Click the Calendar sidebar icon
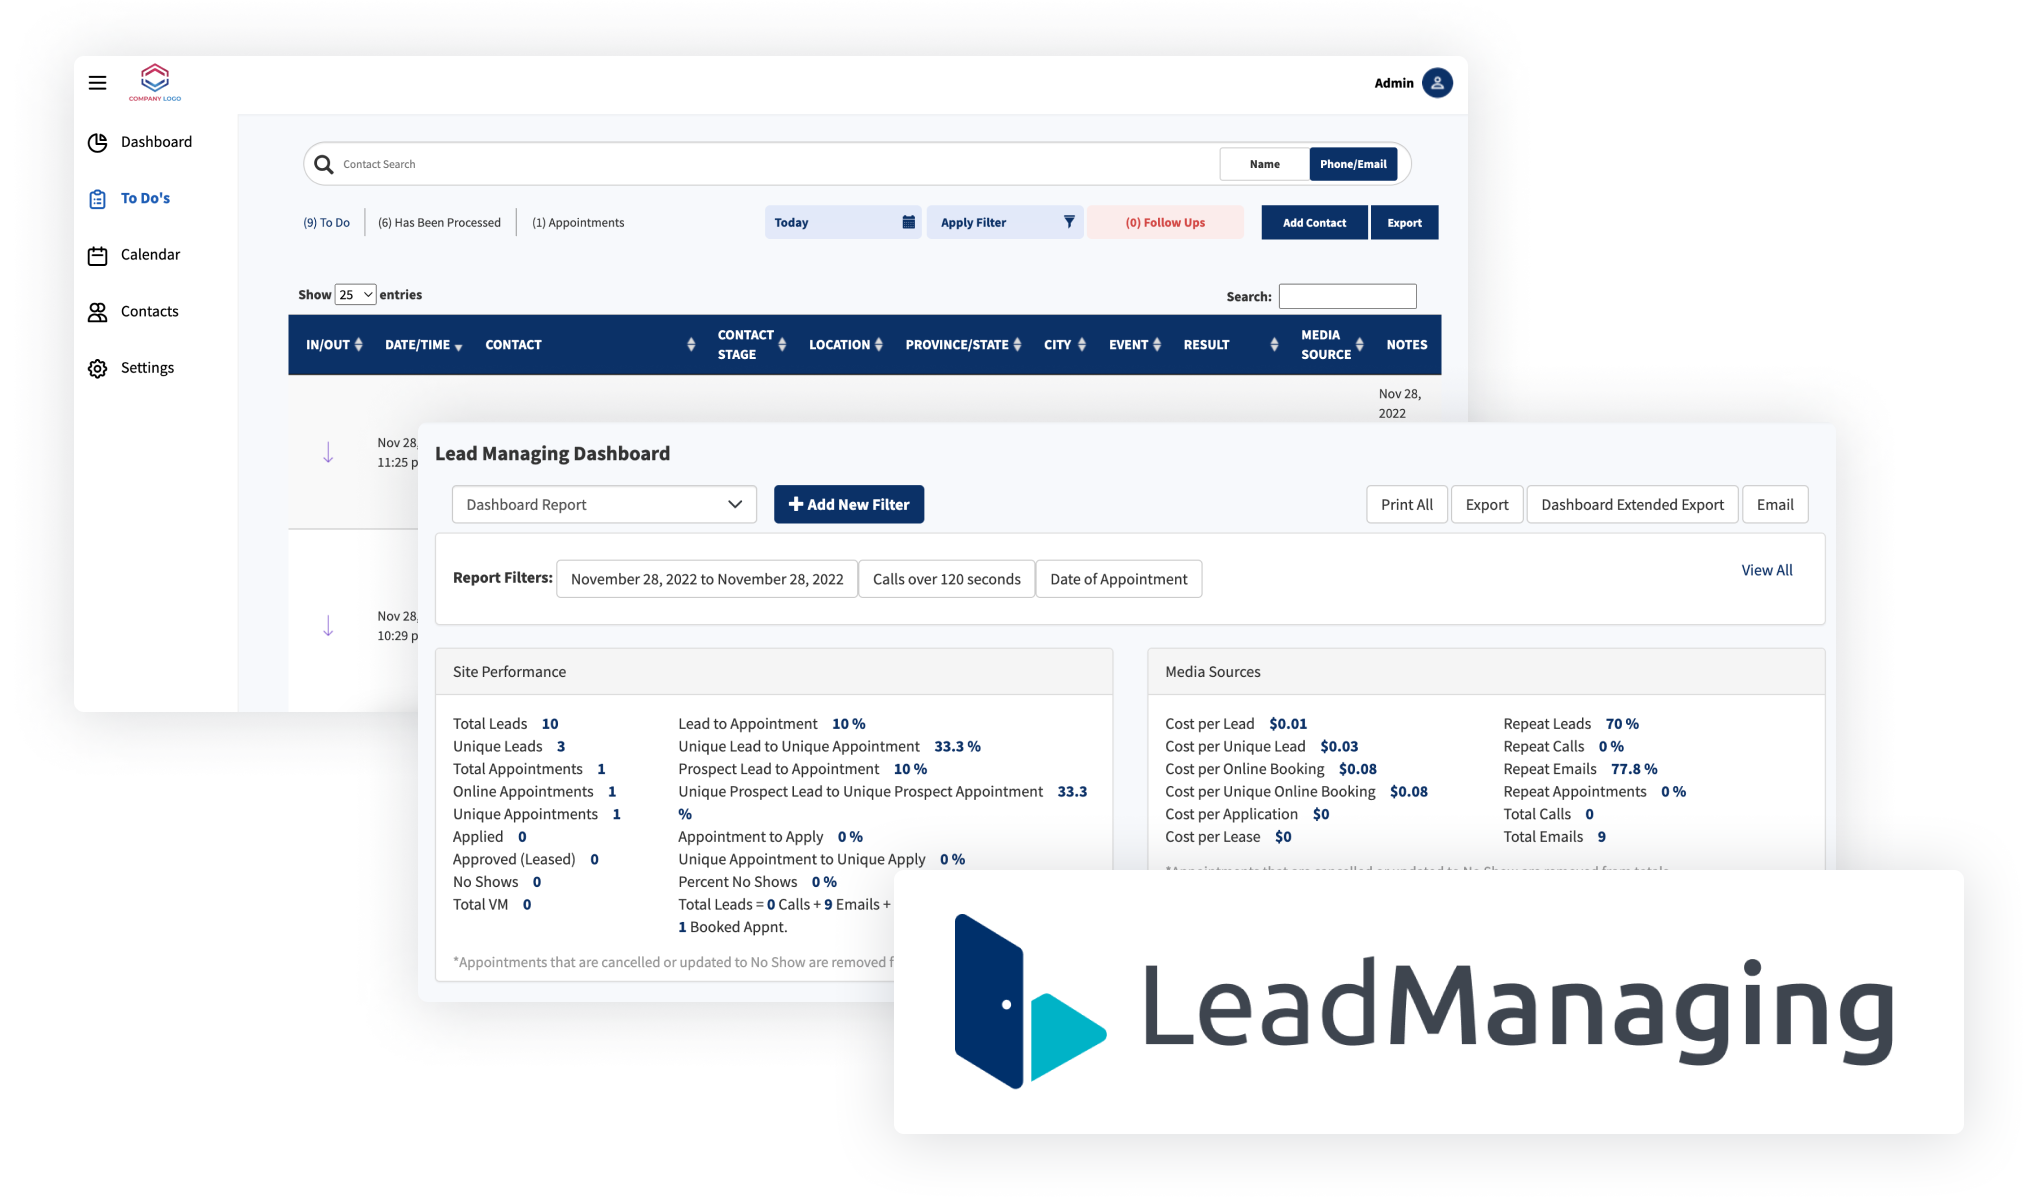This screenshot has width=2036, height=1198. pyautogui.click(x=97, y=256)
